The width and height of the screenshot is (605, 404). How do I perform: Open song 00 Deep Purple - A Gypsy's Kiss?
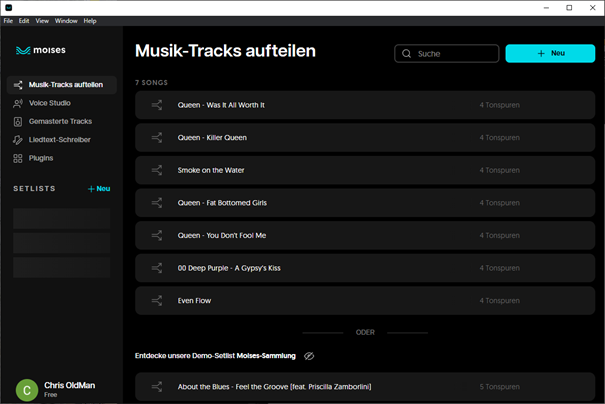(365, 268)
